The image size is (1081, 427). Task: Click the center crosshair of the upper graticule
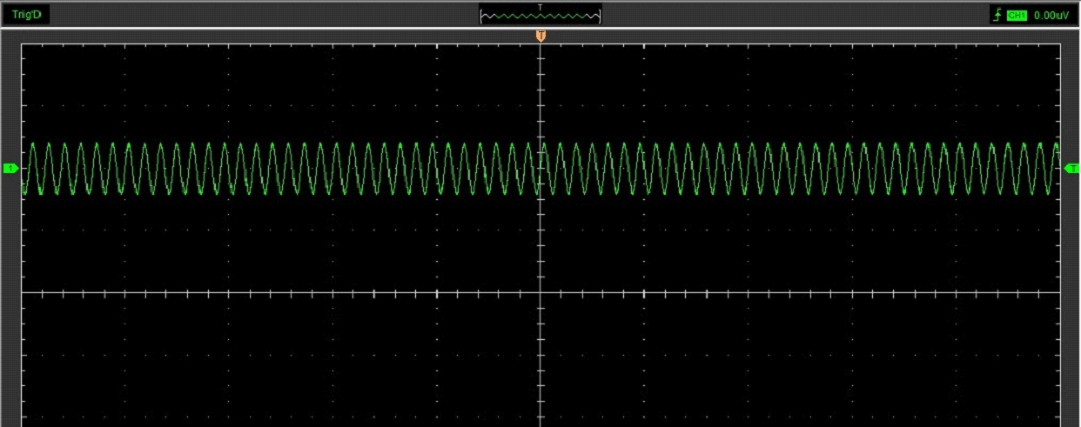tap(540, 167)
